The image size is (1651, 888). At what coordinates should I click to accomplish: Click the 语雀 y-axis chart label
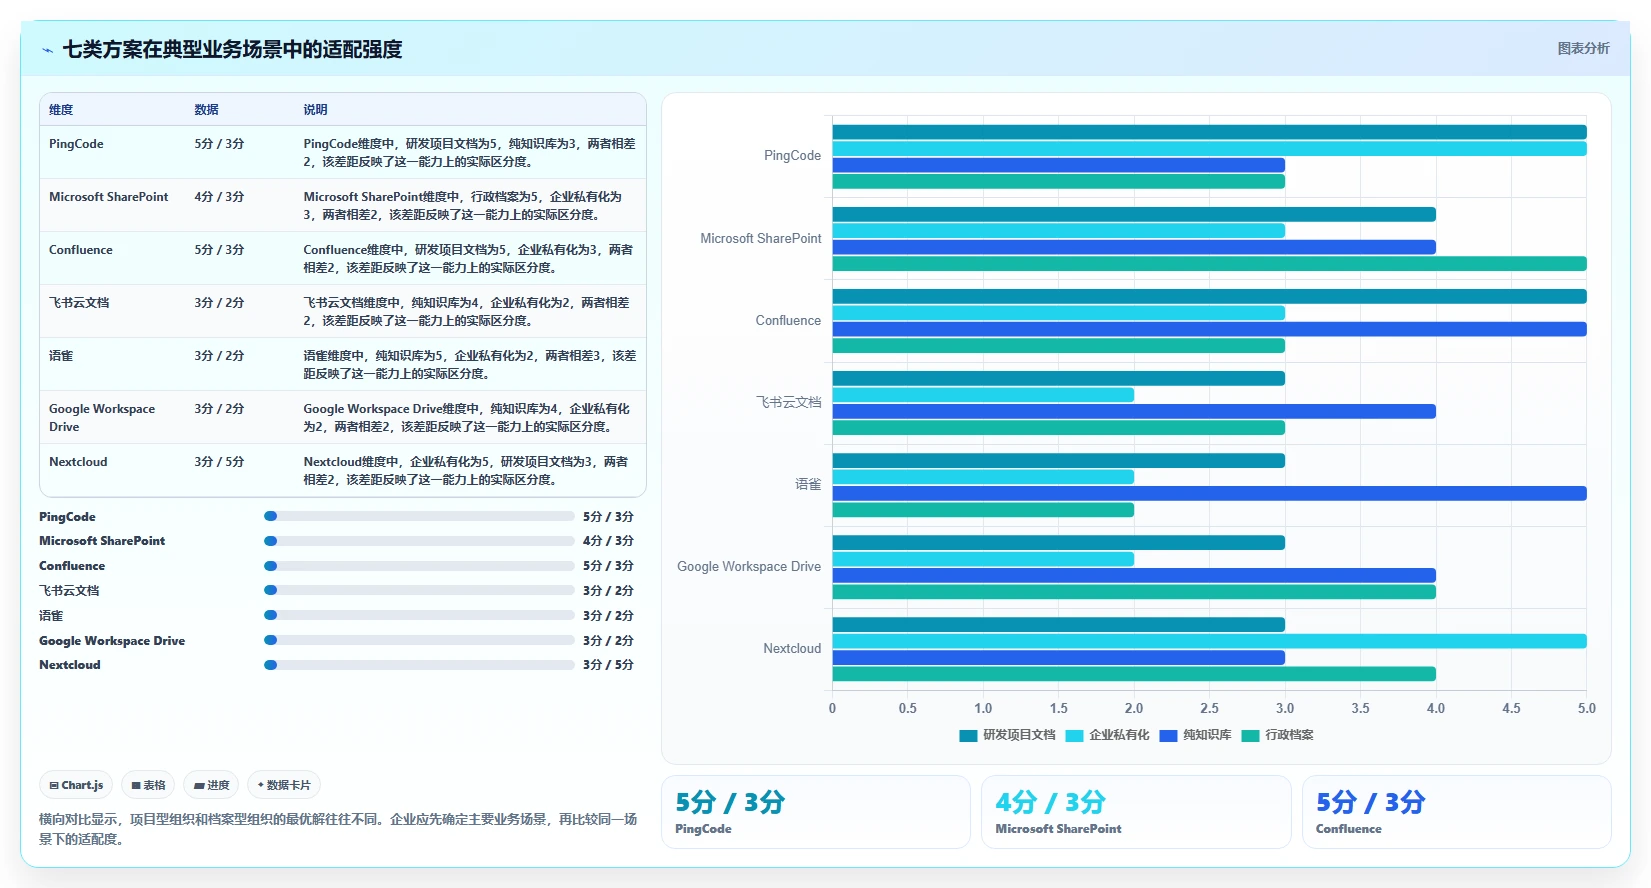[x=808, y=484]
